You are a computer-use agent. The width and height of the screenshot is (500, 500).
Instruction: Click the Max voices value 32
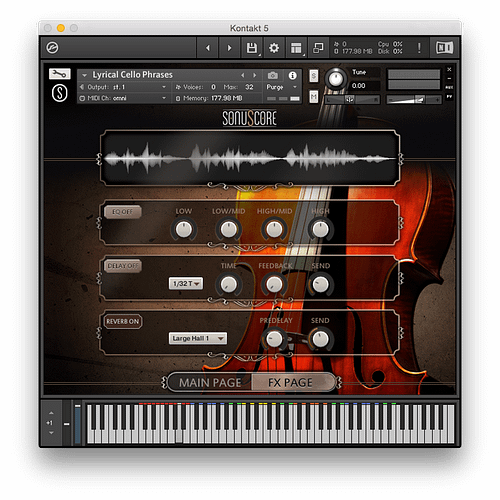[x=249, y=87]
